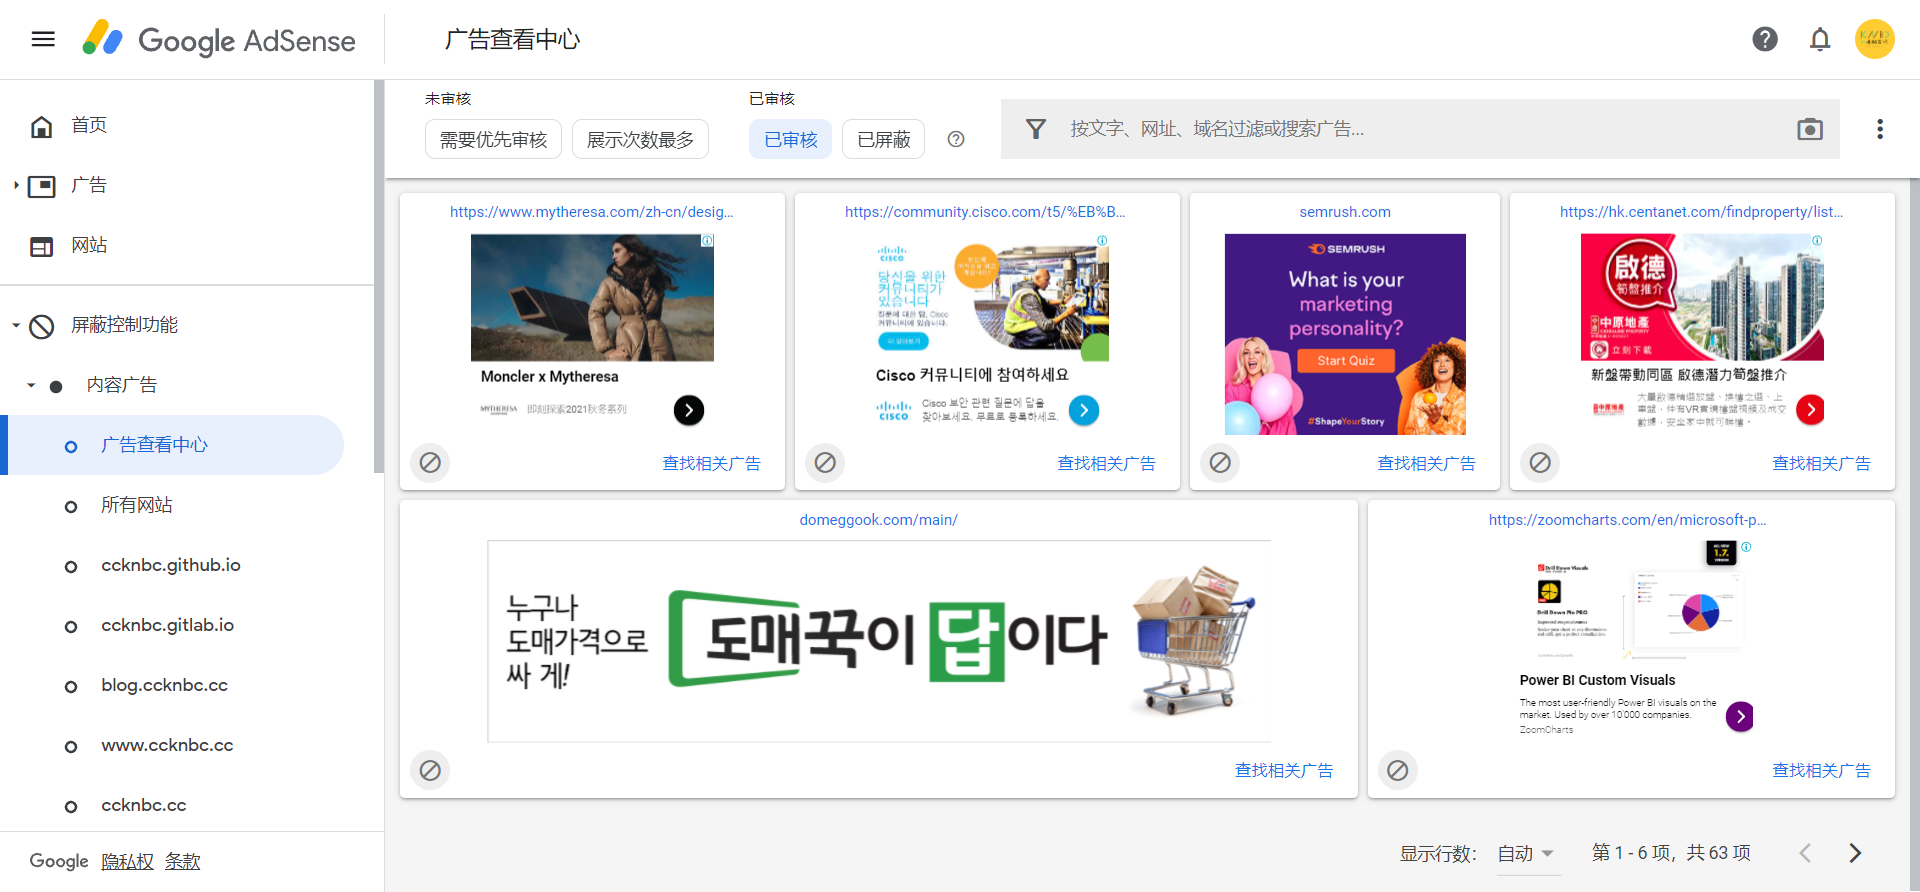
Task: Find related ads for domeggook ad
Action: click(1284, 770)
